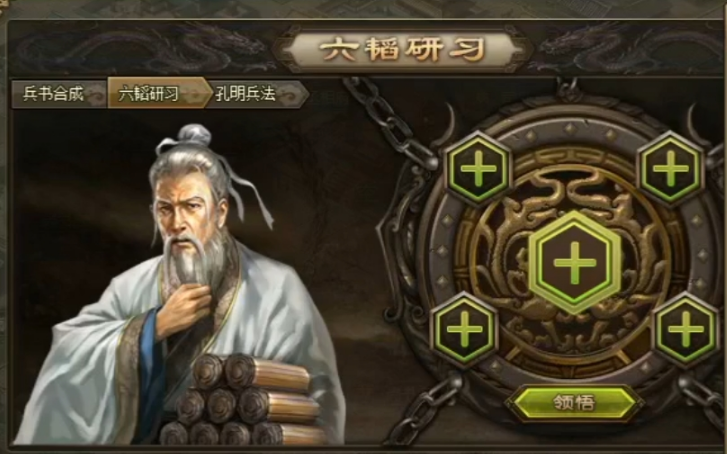Click the bottom-left green plus hexagon slot

pos(465,329)
